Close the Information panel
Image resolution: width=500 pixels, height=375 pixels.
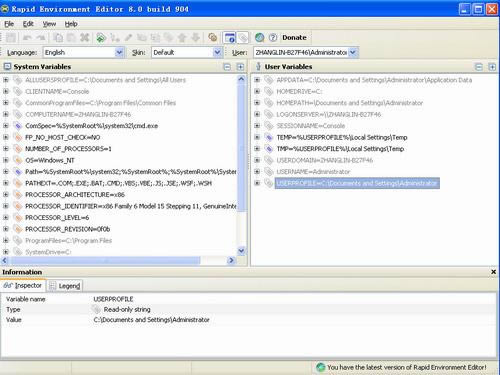(493, 272)
